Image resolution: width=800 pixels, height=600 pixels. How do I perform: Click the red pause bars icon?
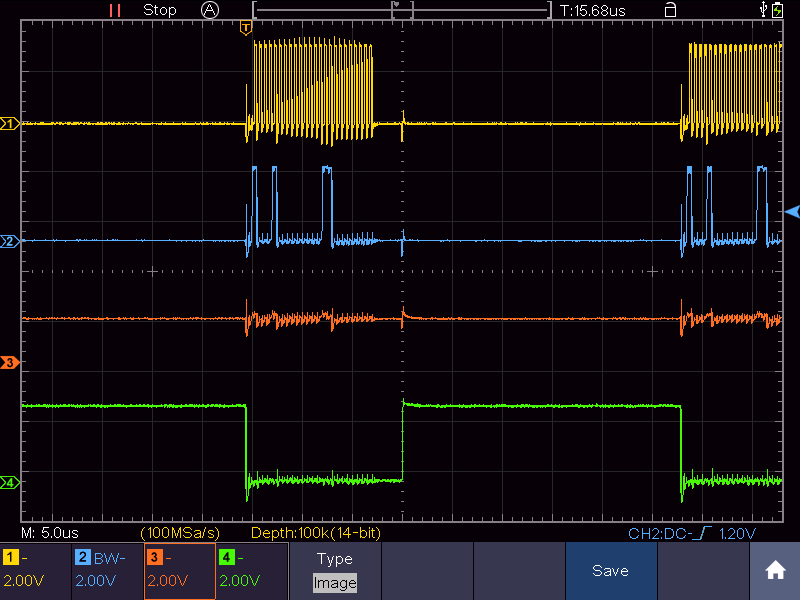click(x=115, y=10)
